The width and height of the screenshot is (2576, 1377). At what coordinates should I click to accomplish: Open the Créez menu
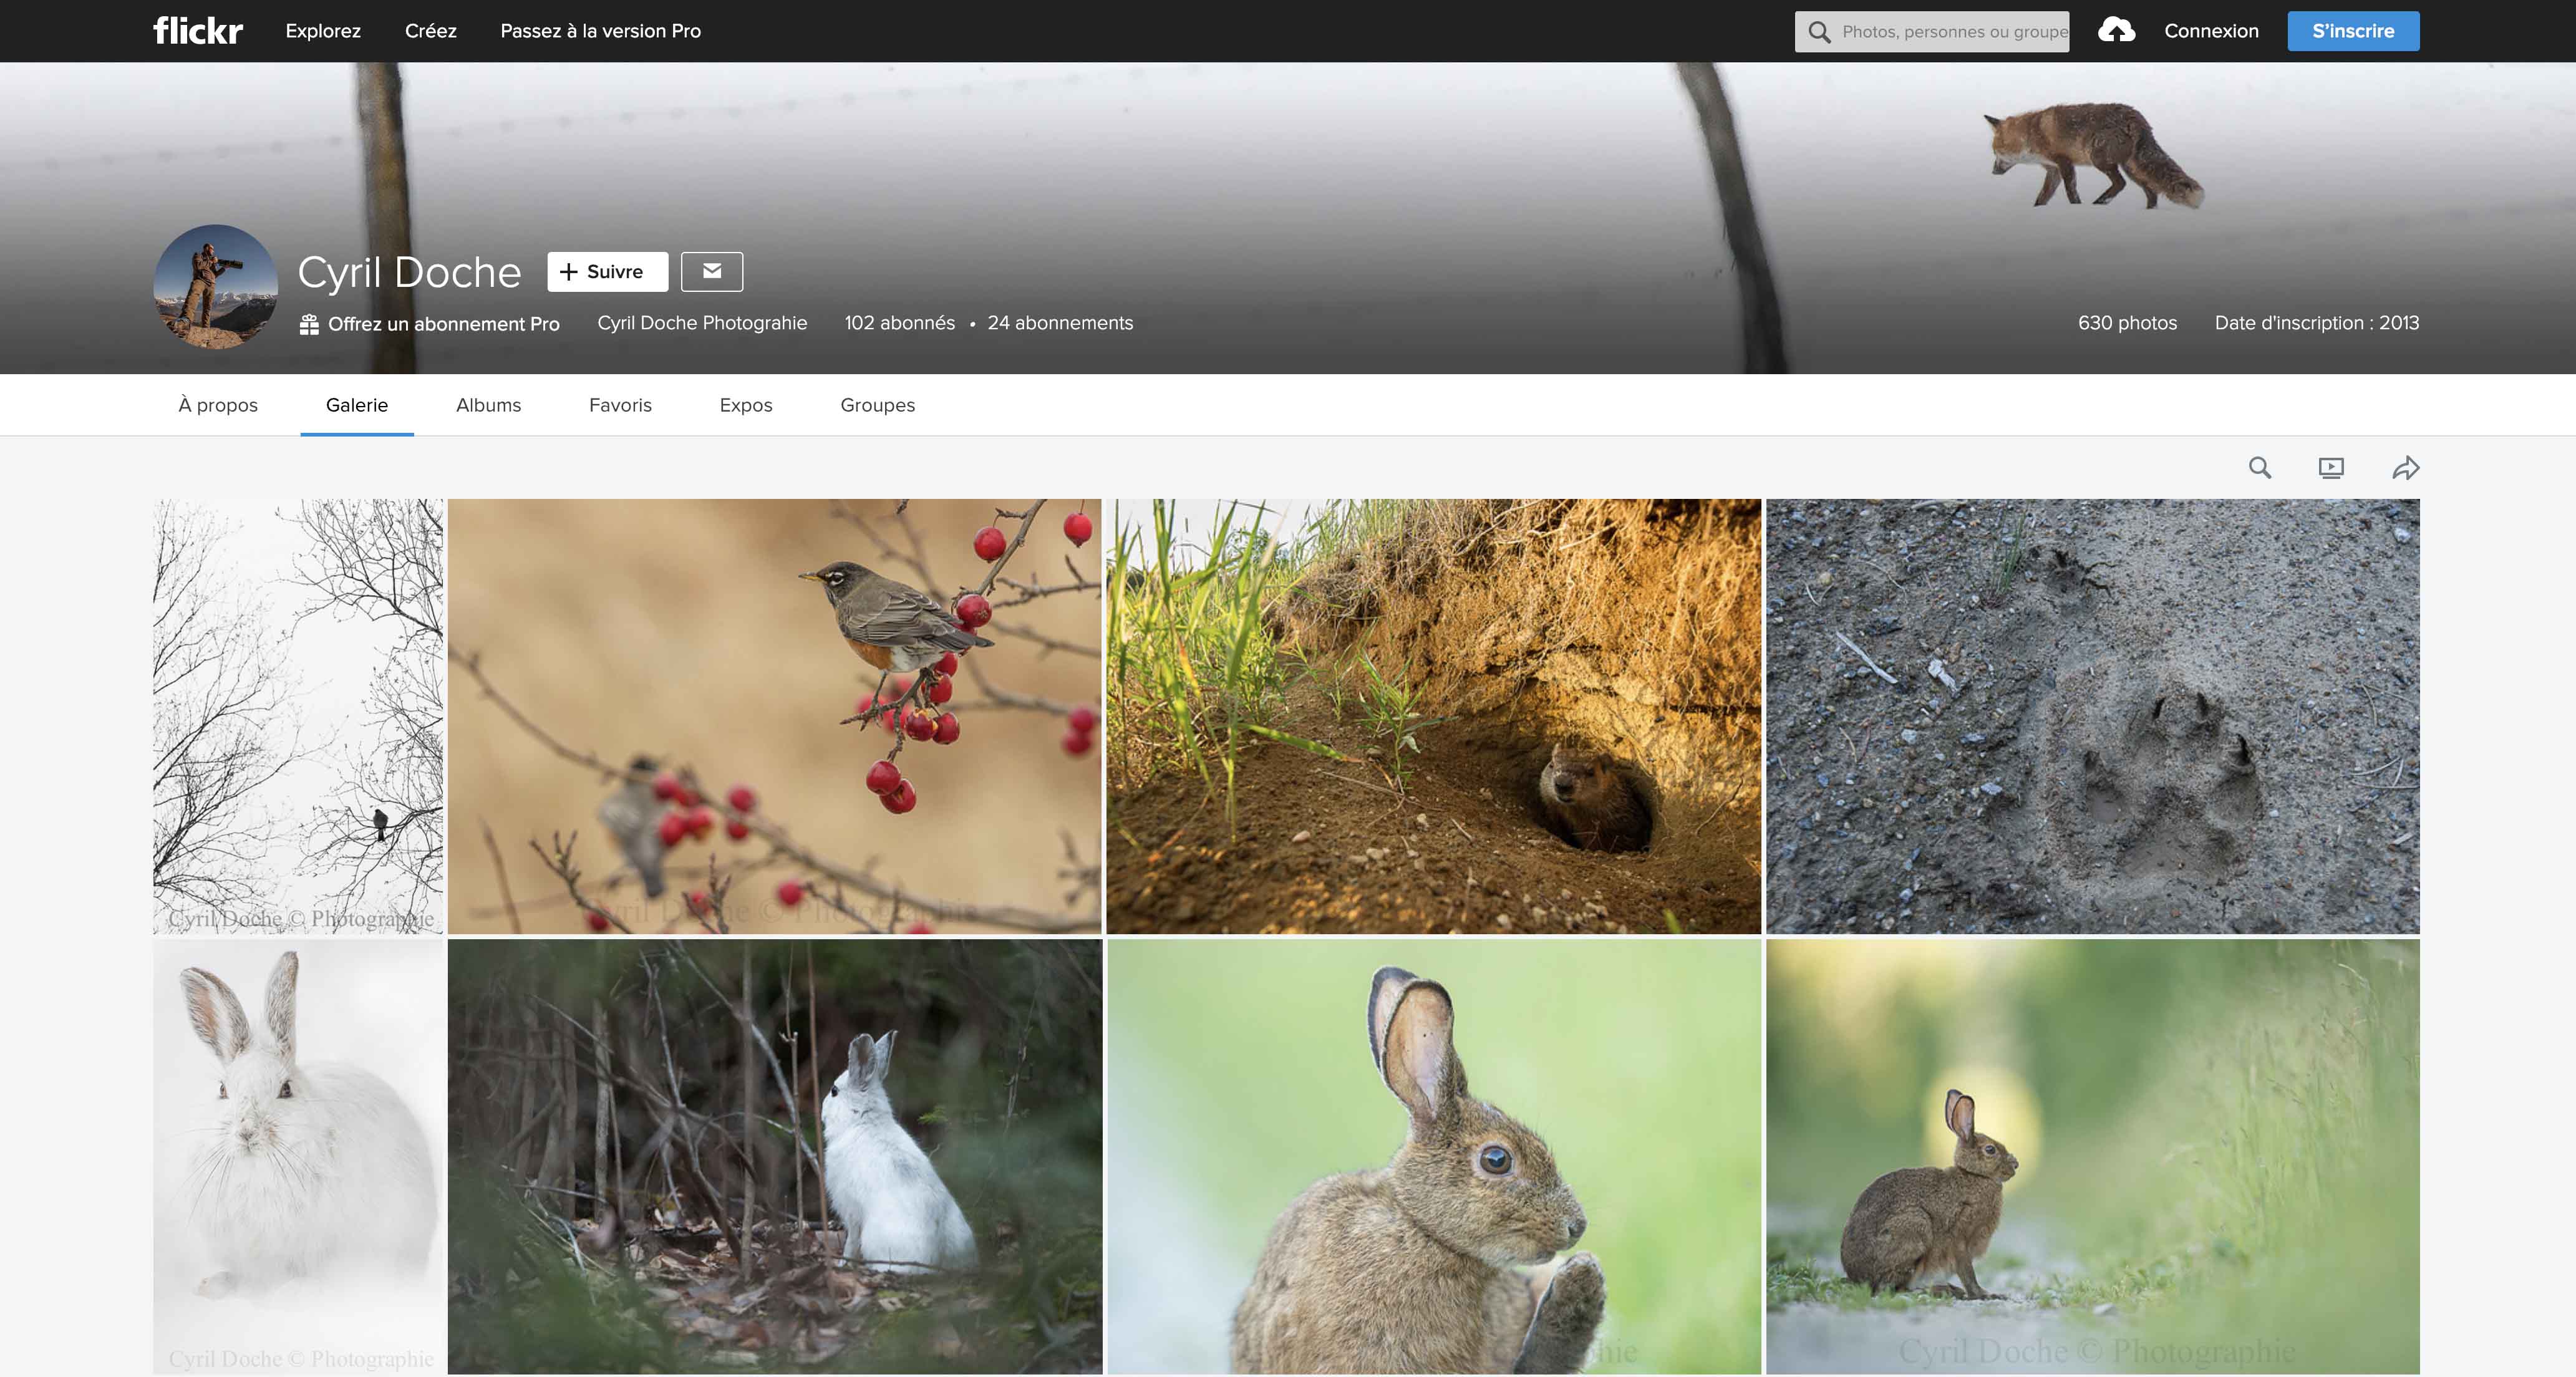(431, 31)
